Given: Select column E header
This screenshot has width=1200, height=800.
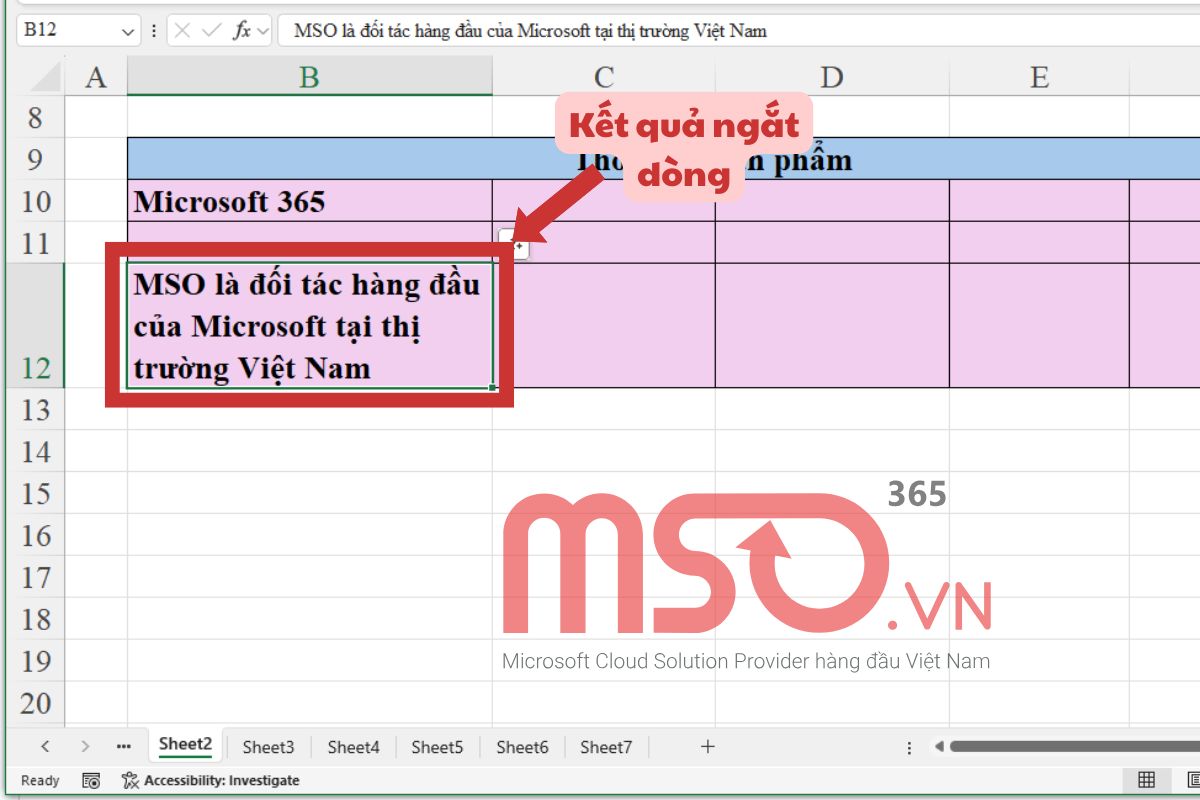Looking at the screenshot, I should click(1039, 77).
